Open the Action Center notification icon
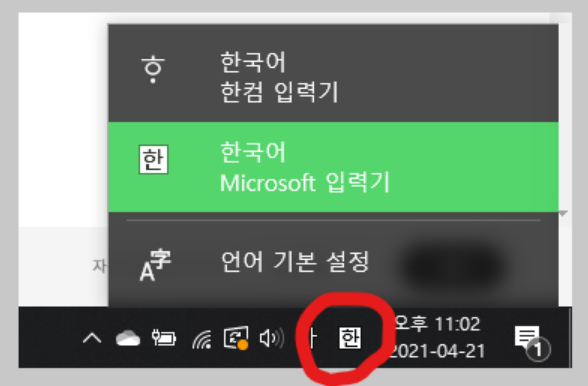This screenshot has width=588, height=386. [532, 342]
